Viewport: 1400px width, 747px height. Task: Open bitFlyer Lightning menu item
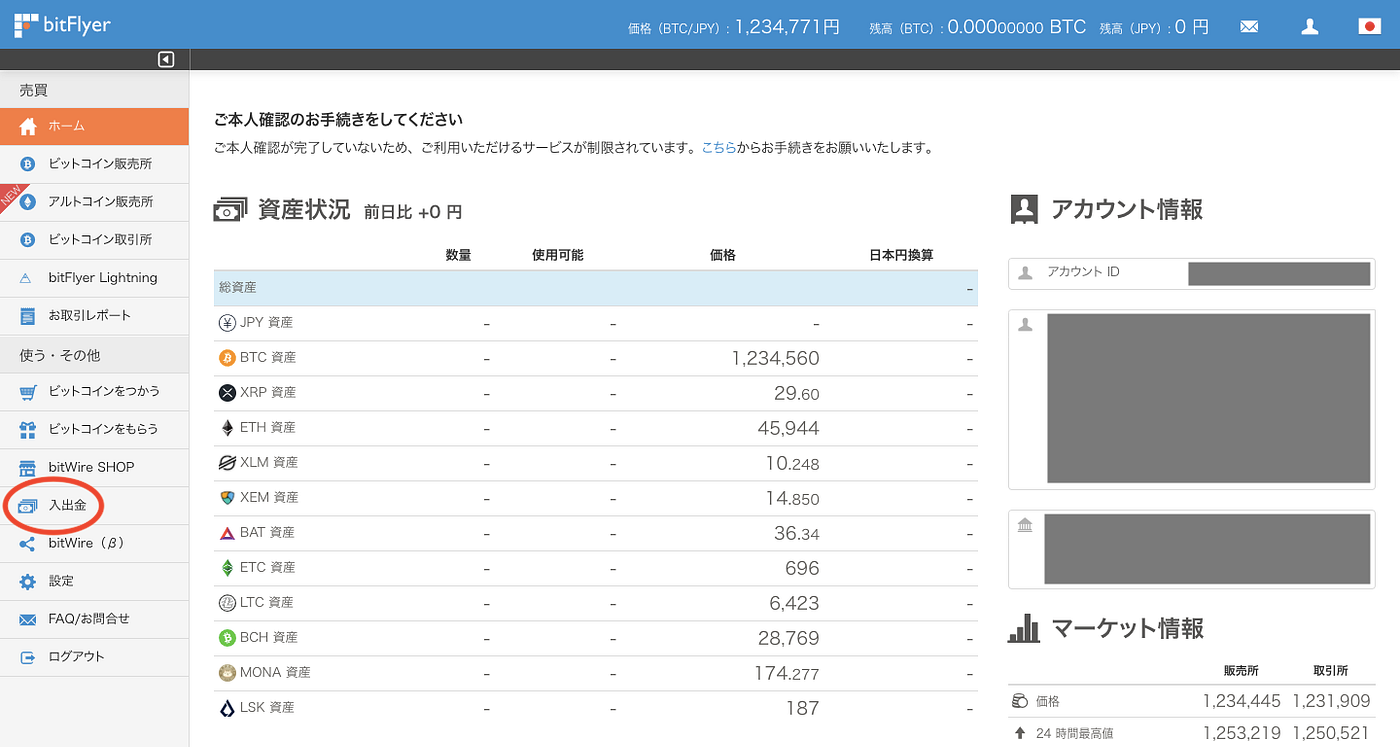[94, 278]
